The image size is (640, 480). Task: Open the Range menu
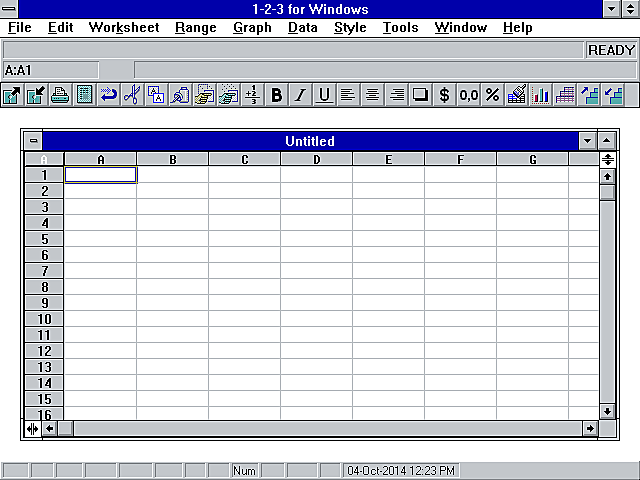pyautogui.click(x=196, y=27)
